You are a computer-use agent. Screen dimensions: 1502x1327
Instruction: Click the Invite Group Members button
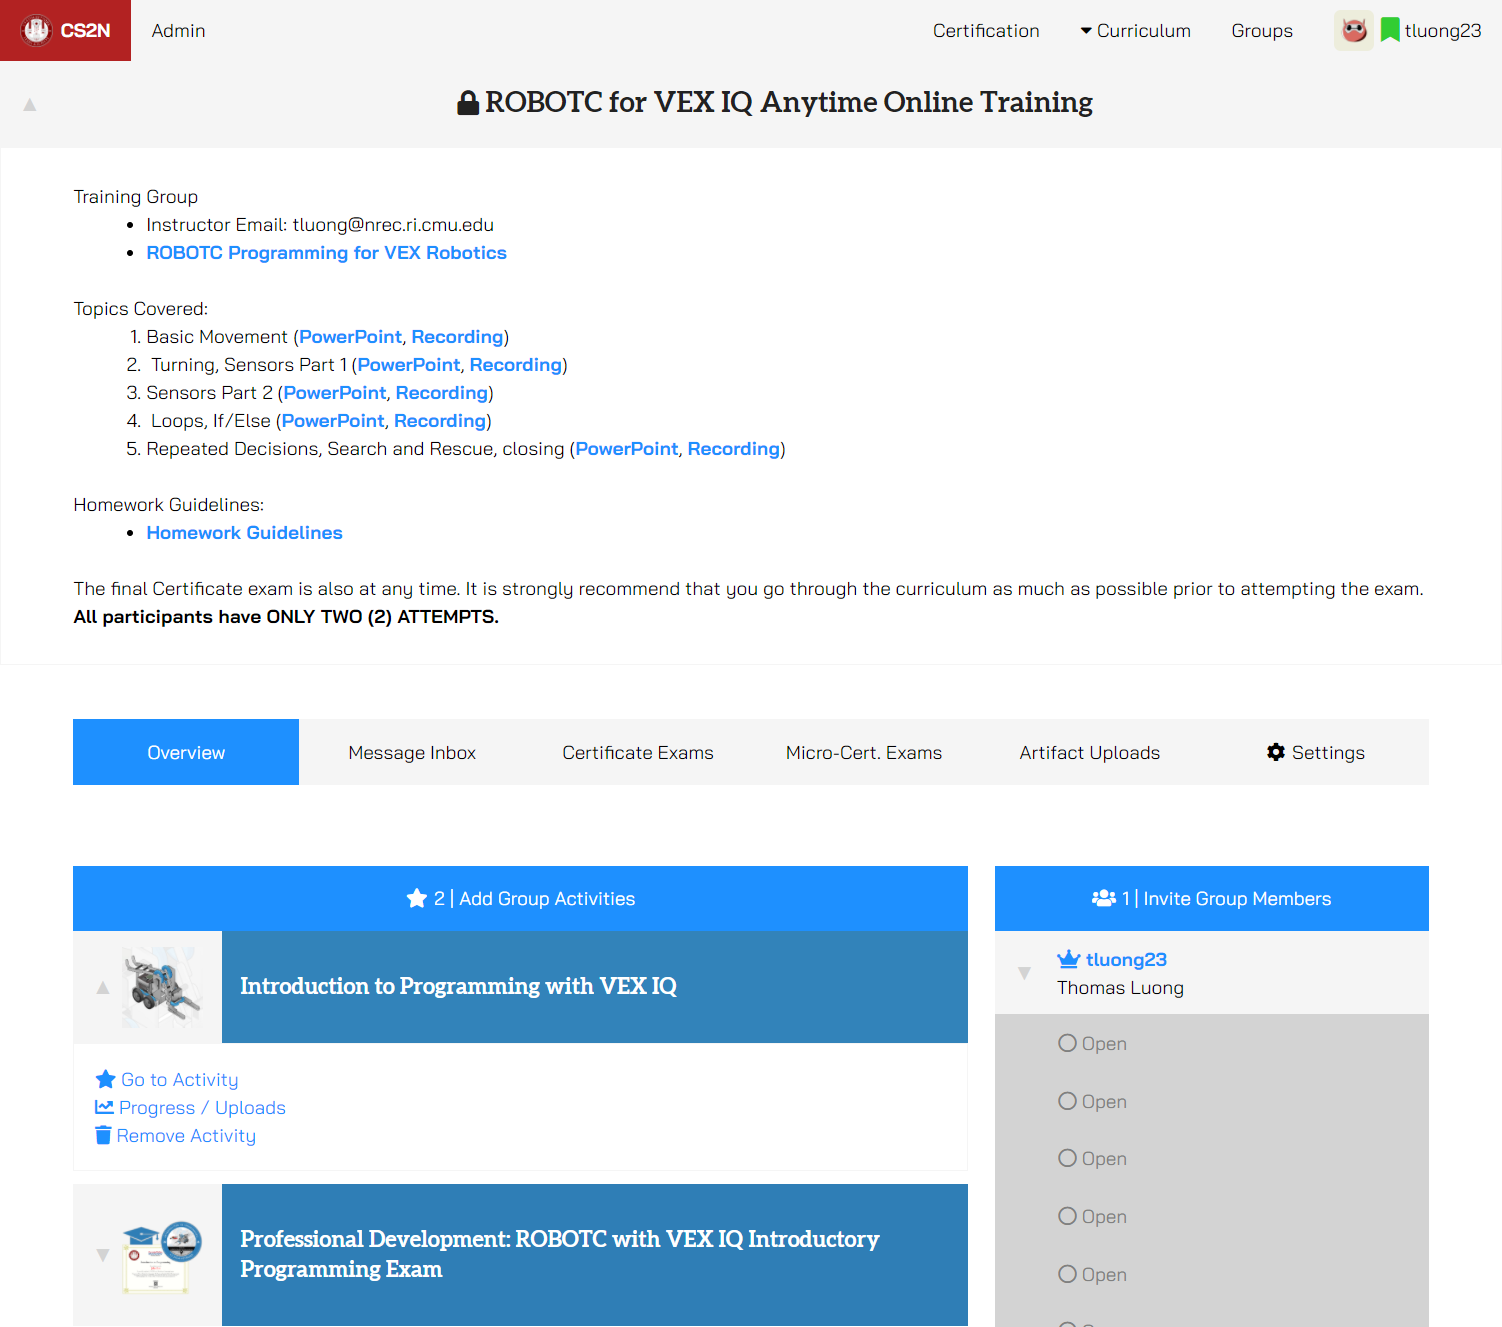click(1211, 898)
